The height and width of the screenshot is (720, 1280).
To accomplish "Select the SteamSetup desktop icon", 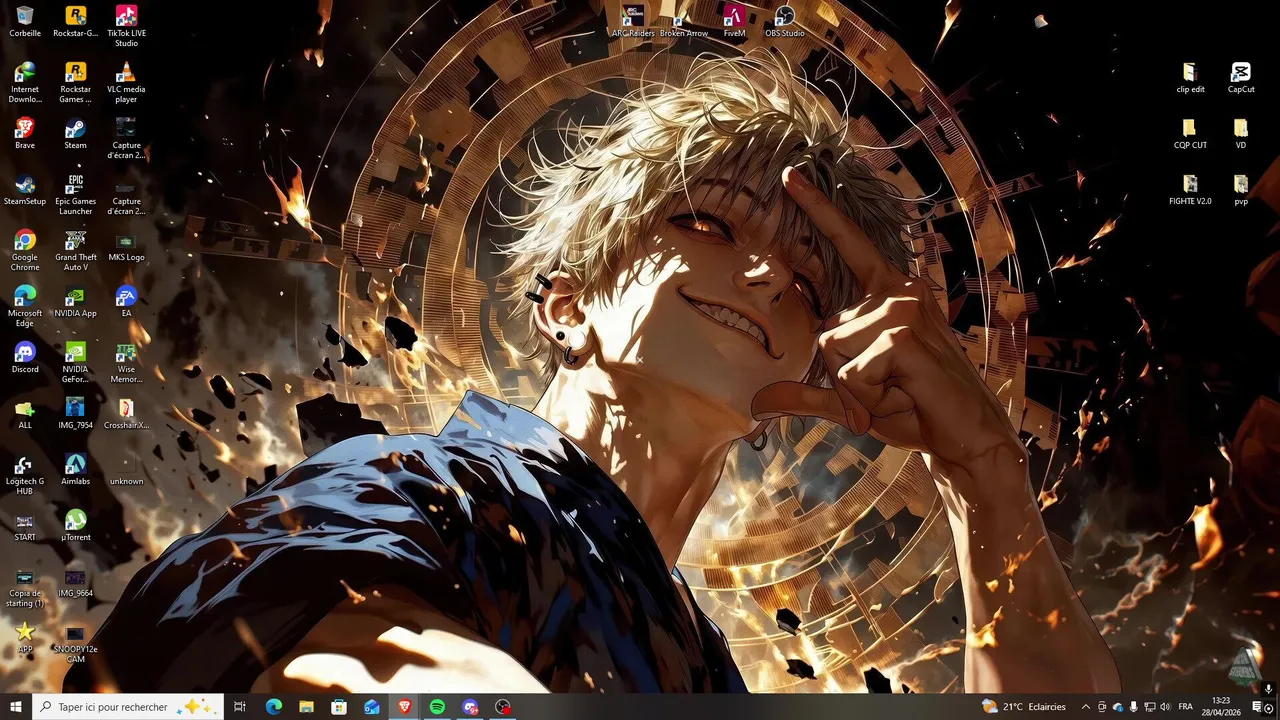I will point(25,190).
